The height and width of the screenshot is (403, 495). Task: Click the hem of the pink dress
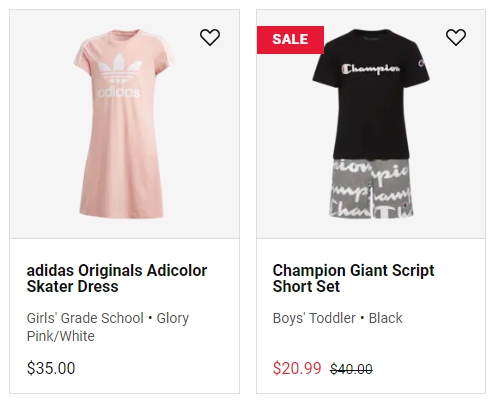(122, 213)
